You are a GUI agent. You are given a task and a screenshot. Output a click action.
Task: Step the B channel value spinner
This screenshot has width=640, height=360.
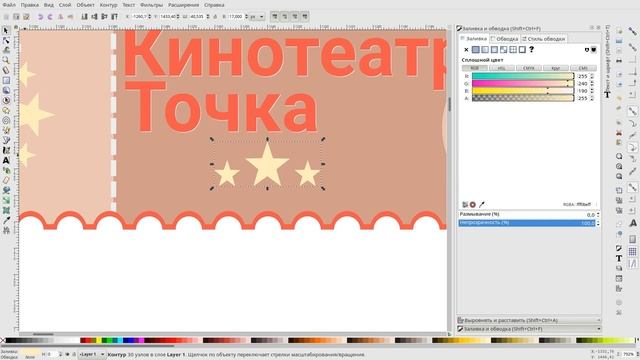(x=592, y=91)
